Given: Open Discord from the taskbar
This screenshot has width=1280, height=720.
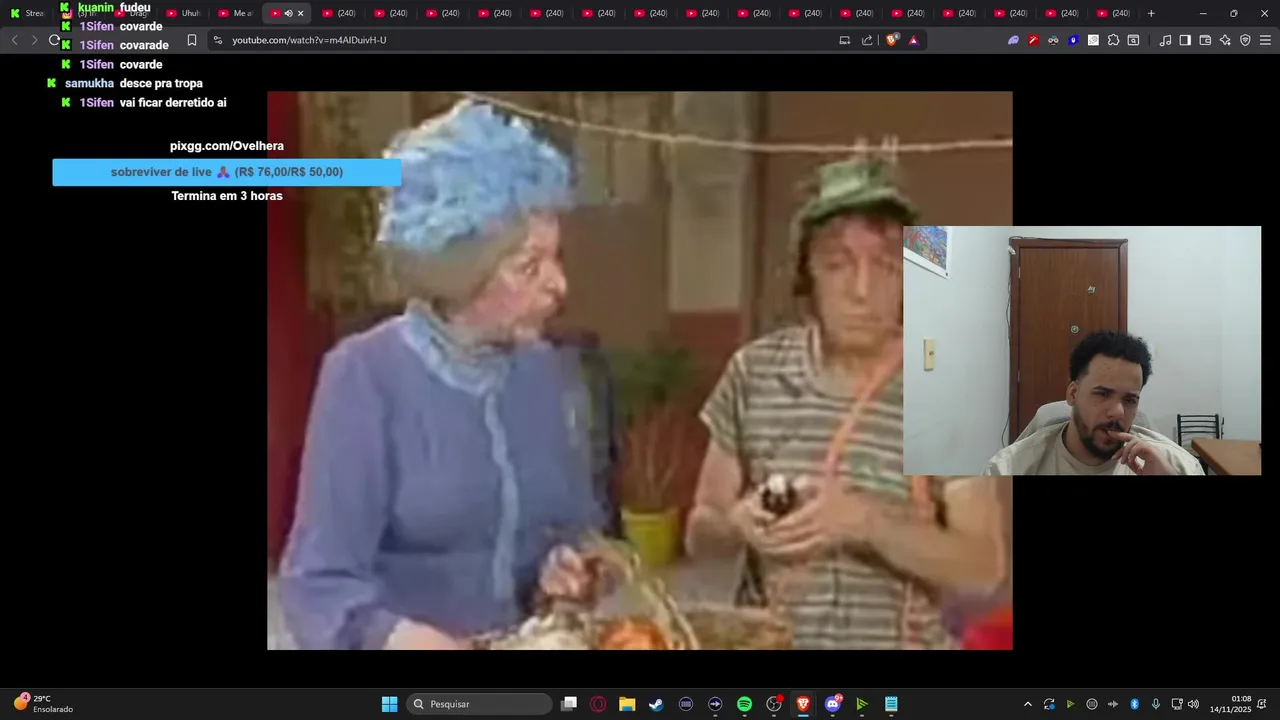Looking at the screenshot, I should [833, 704].
